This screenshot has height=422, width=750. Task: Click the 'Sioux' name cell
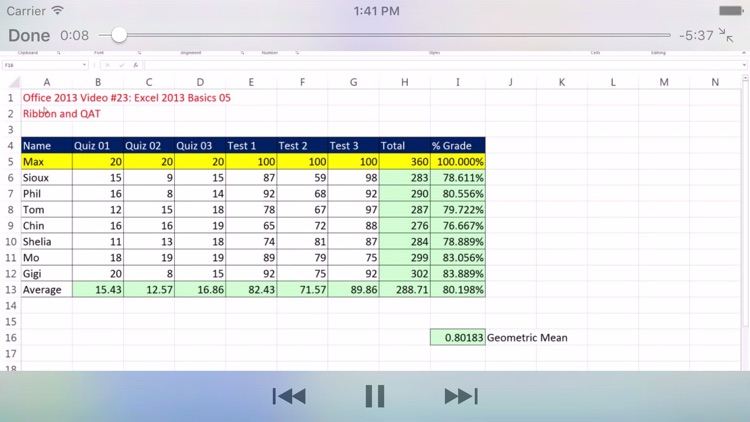(x=46, y=178)
